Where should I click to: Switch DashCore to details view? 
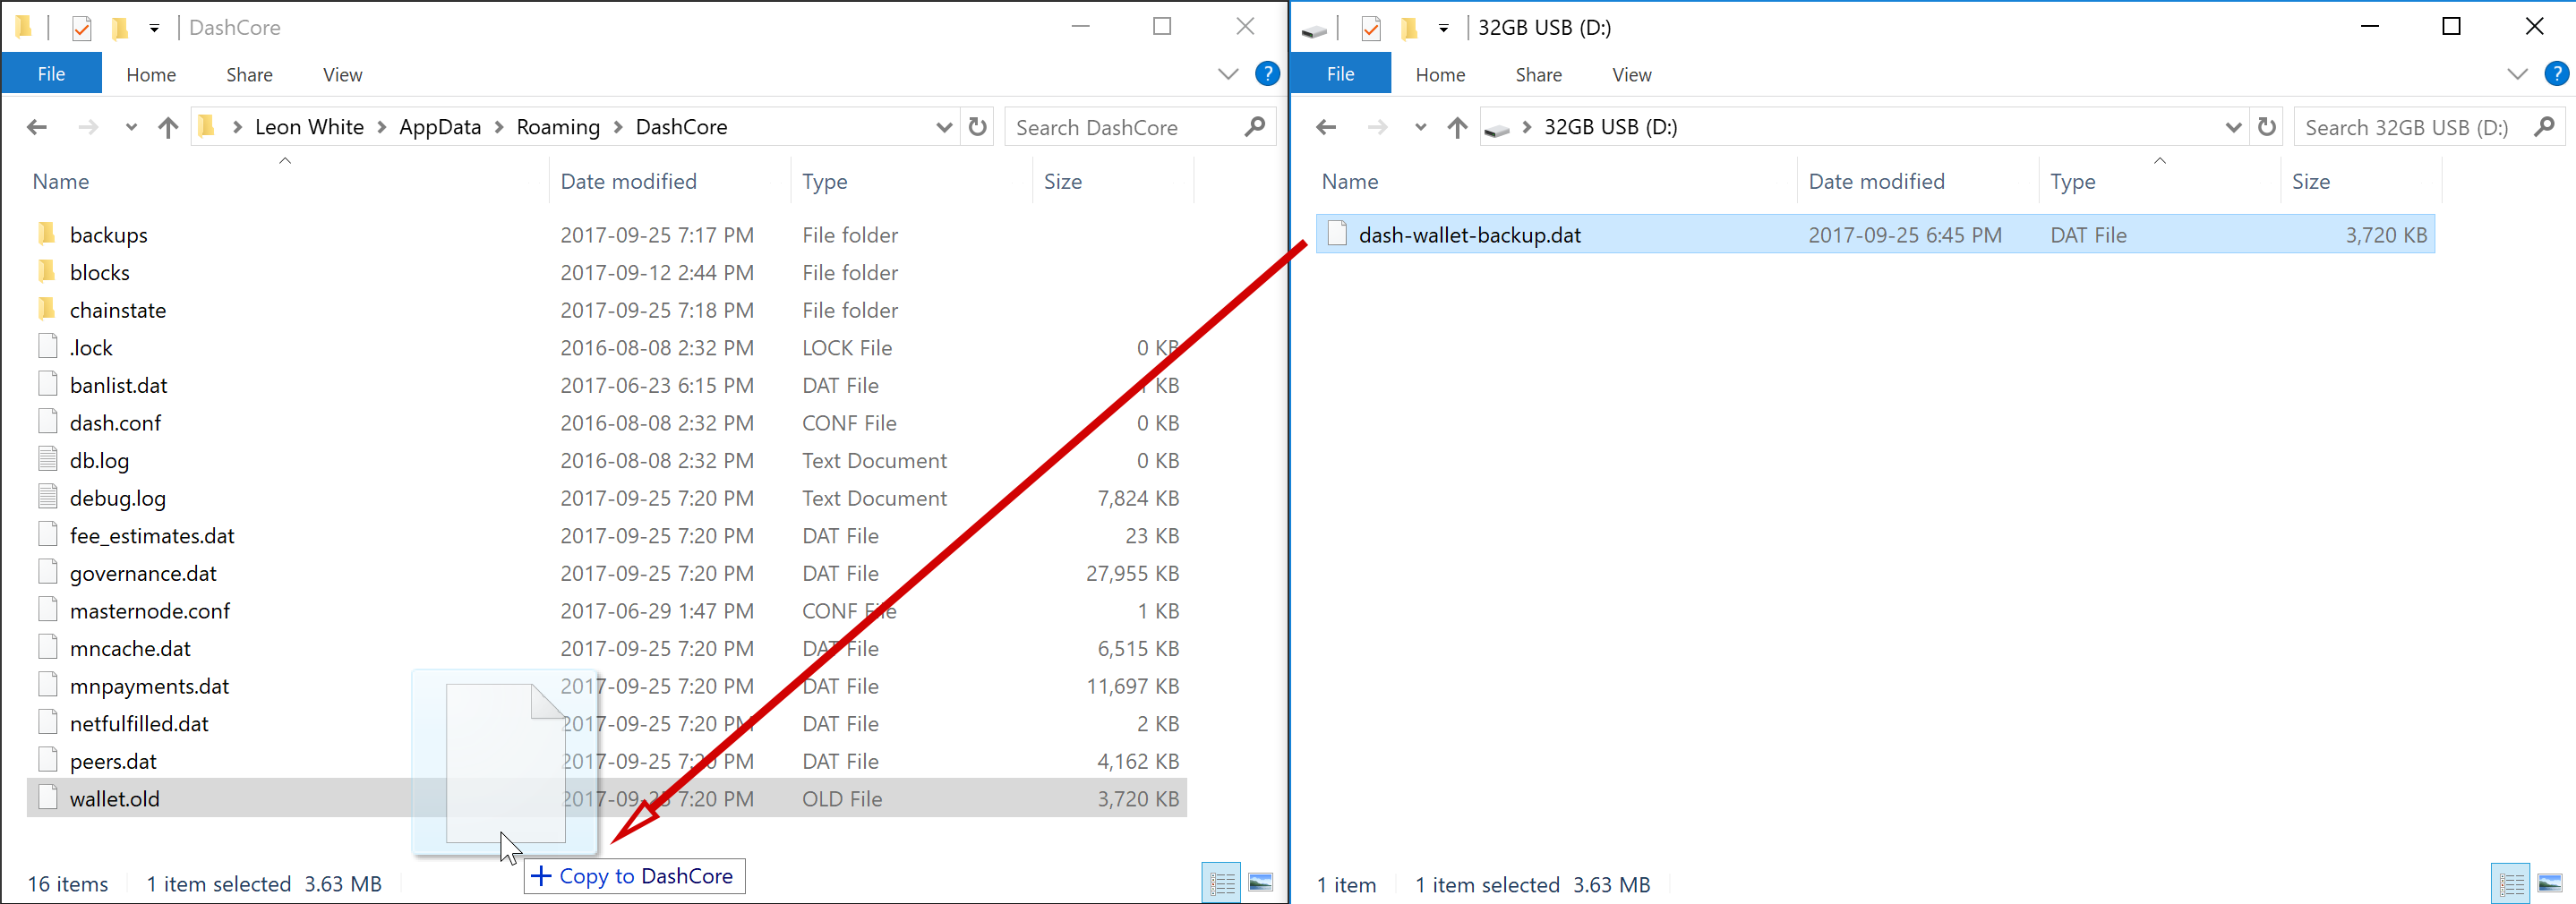[1222, 883]
